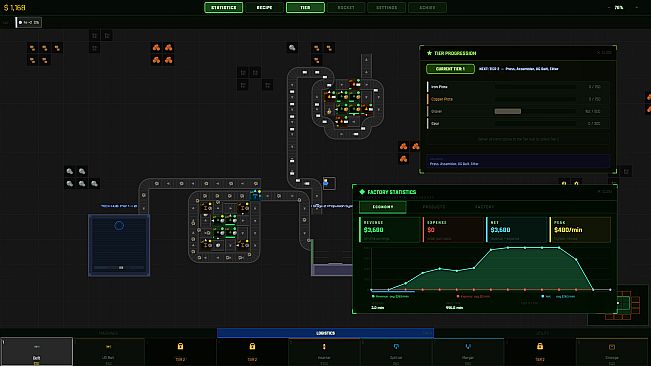
Task: Click the locked Tier 2 slot after Storage-adjacent Merger
Action: coord(540,352)
